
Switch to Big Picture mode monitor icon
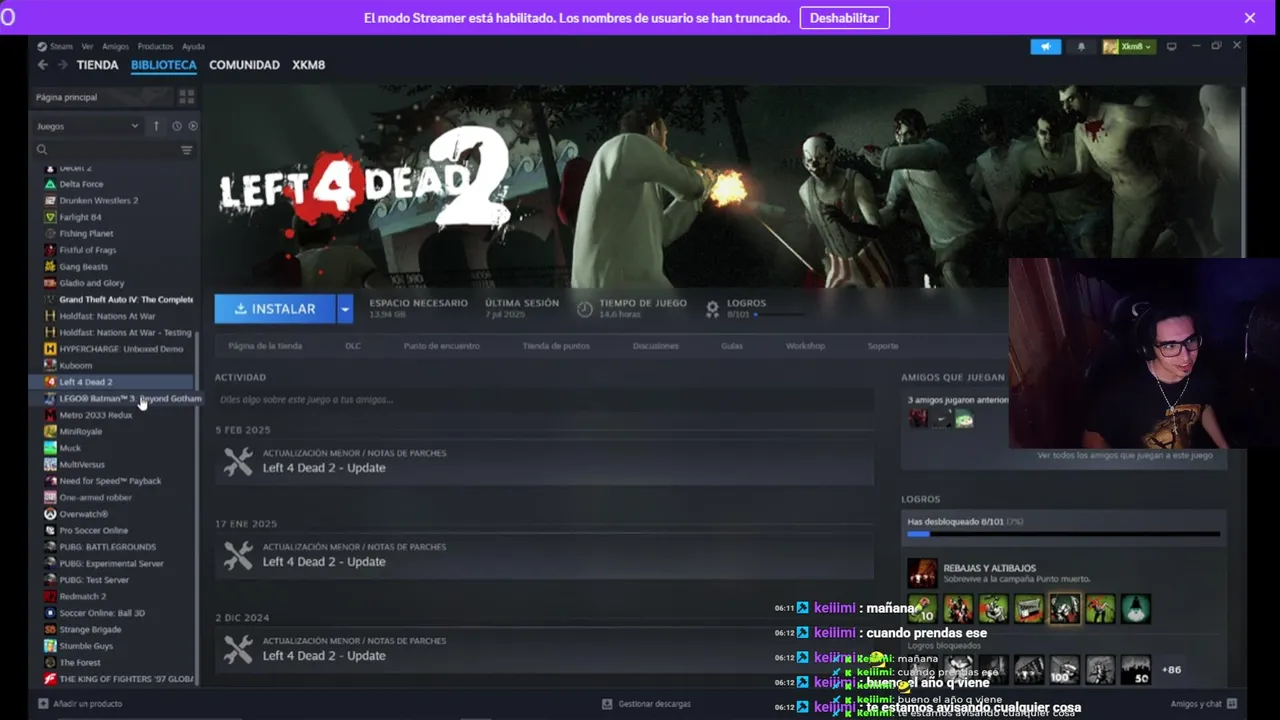1171,46
